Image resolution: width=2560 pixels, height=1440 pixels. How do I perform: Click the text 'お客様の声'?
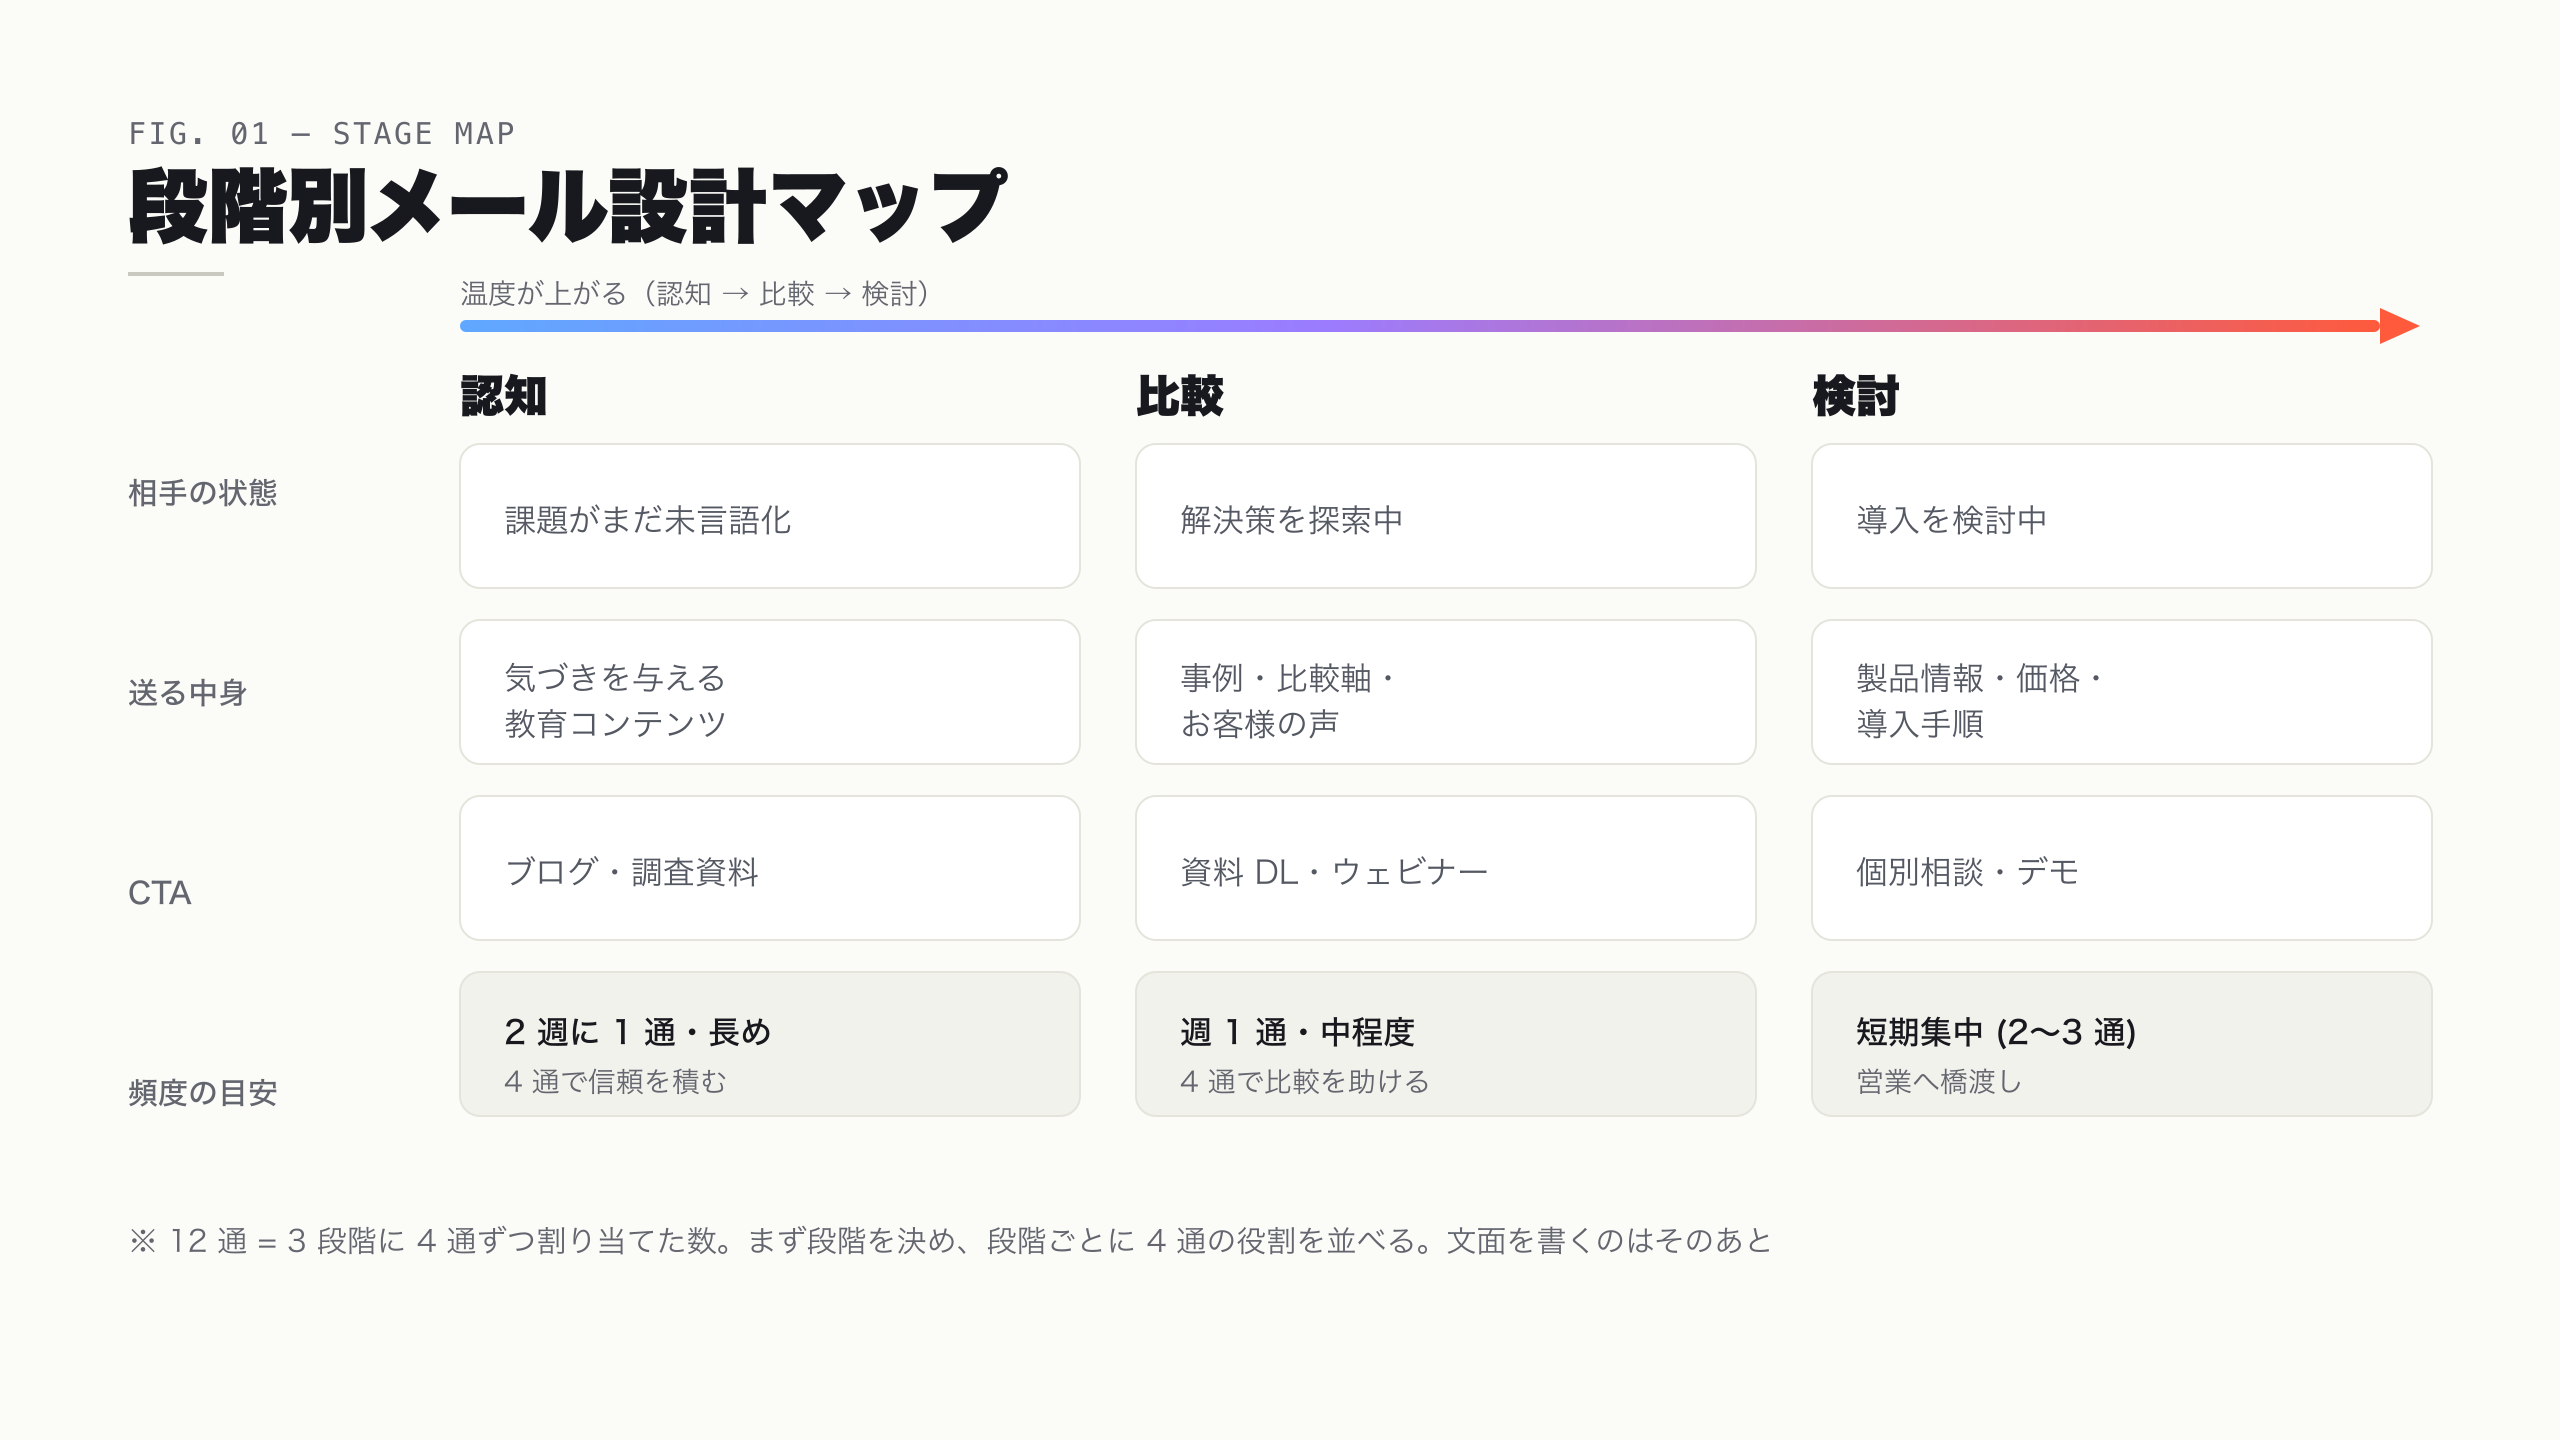pyautogui.click(x=1260, y=724)
